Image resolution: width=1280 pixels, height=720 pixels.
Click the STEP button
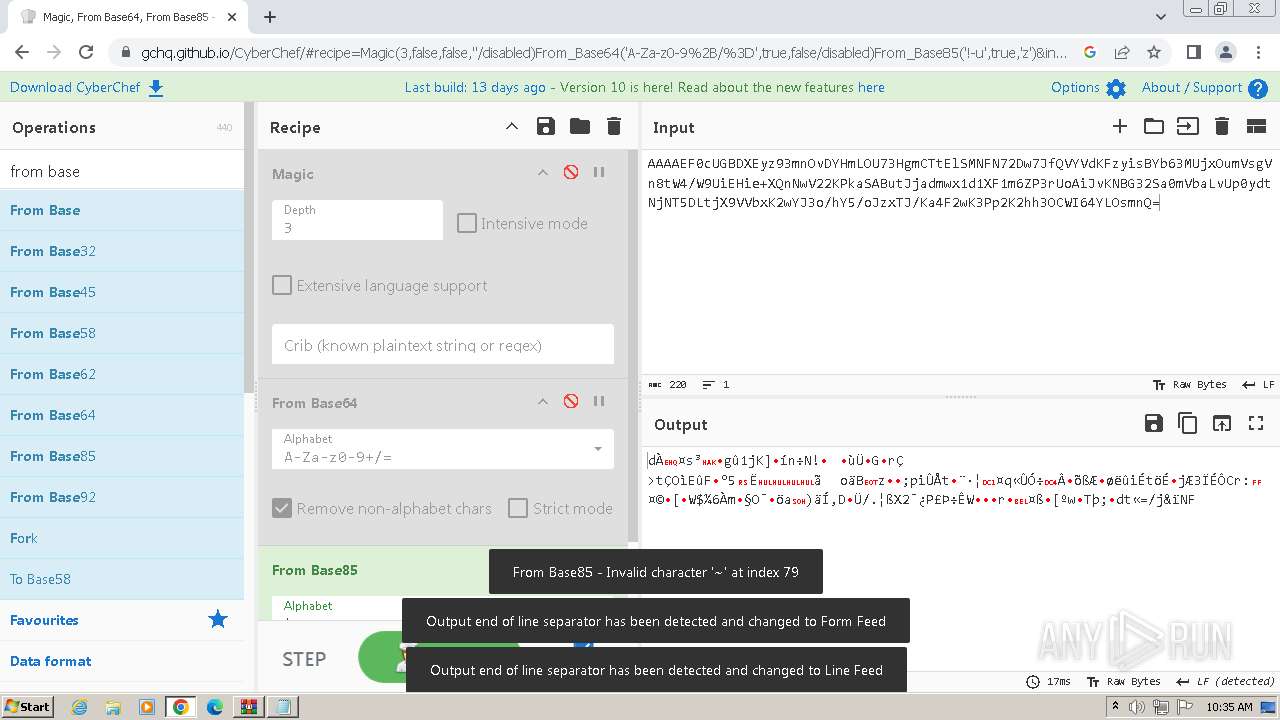[304, 659]
